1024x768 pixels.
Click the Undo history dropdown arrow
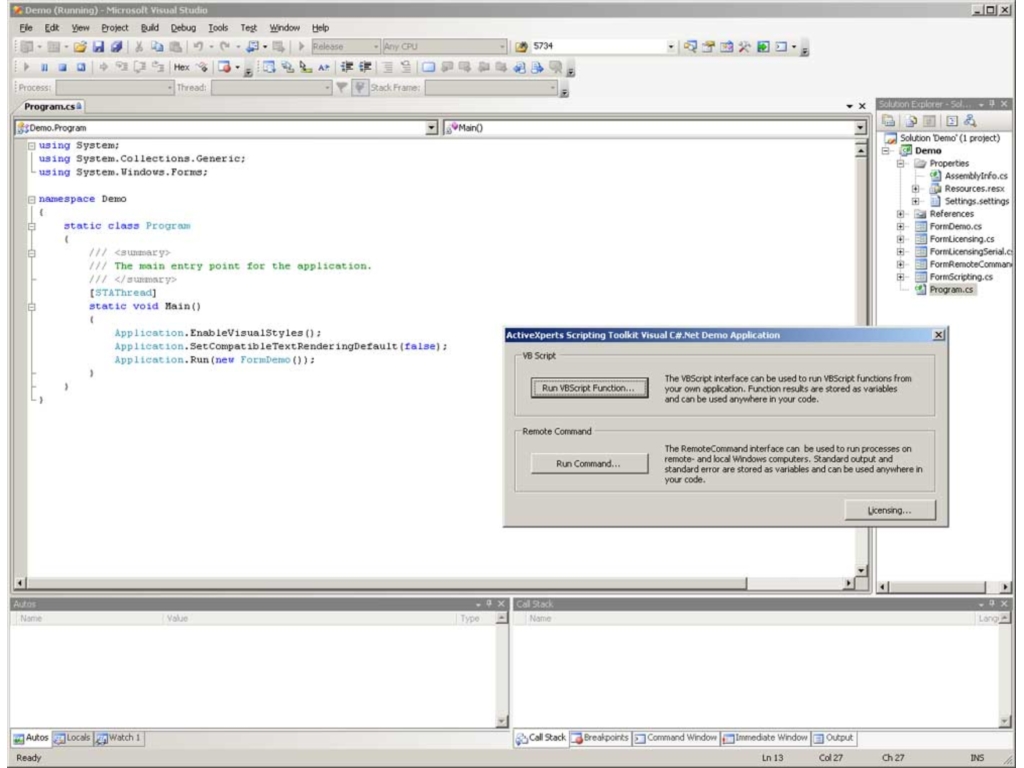[x=210, y=46]
